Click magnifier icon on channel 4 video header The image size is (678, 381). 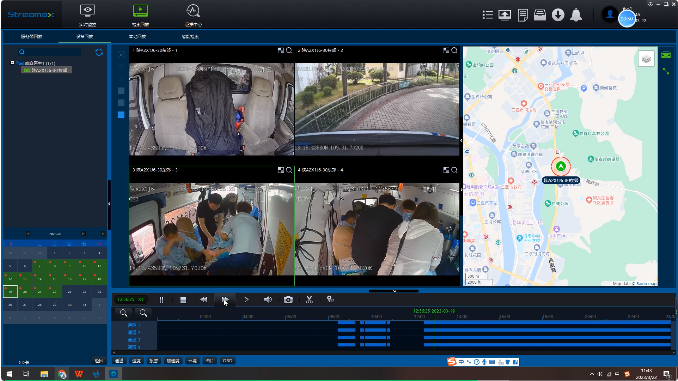(454, 170)
